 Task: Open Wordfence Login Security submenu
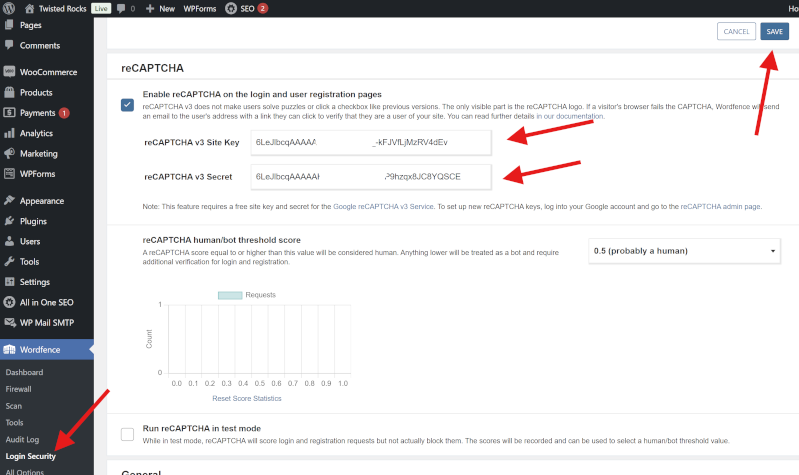(x=31, y=456)
